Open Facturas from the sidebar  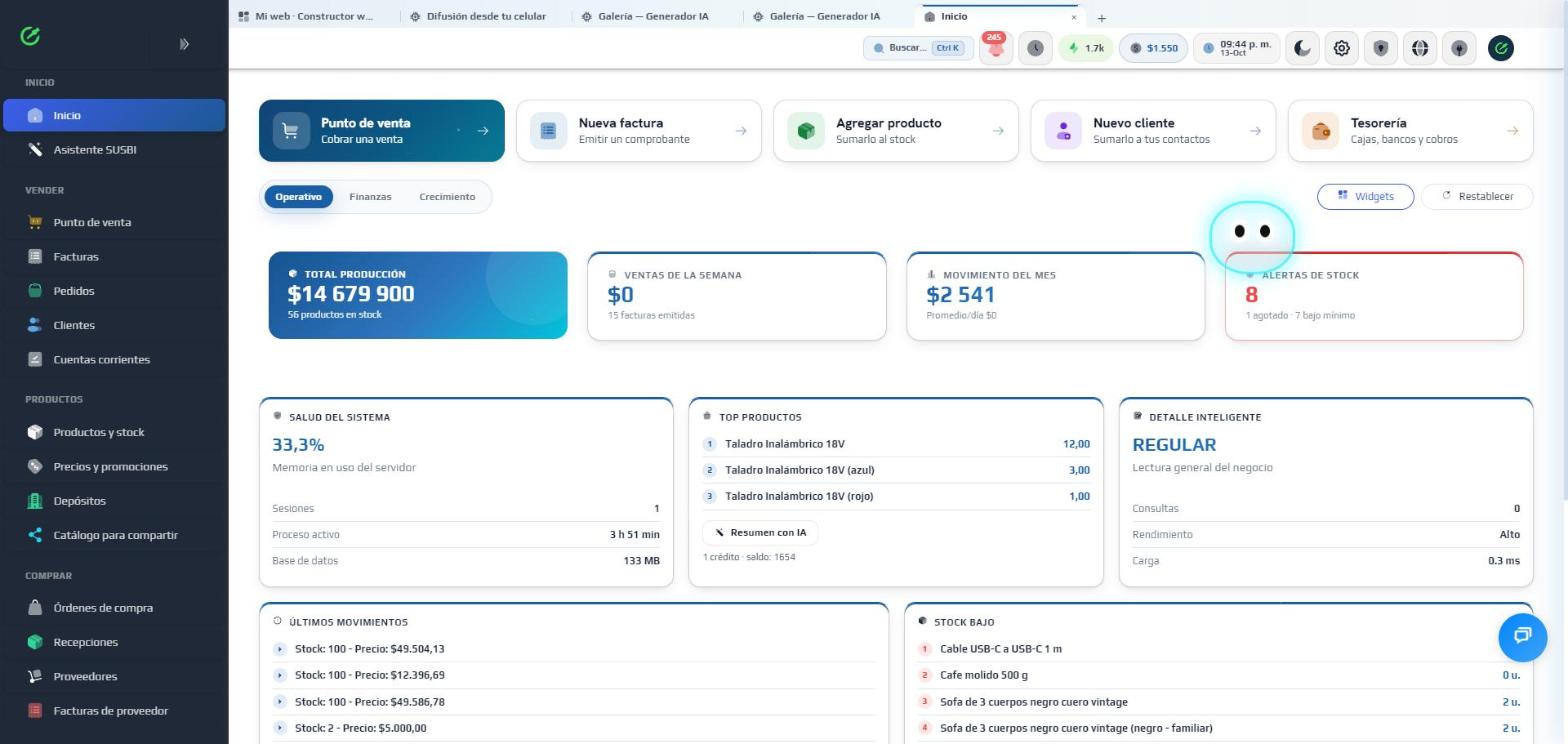coord(114,256)
